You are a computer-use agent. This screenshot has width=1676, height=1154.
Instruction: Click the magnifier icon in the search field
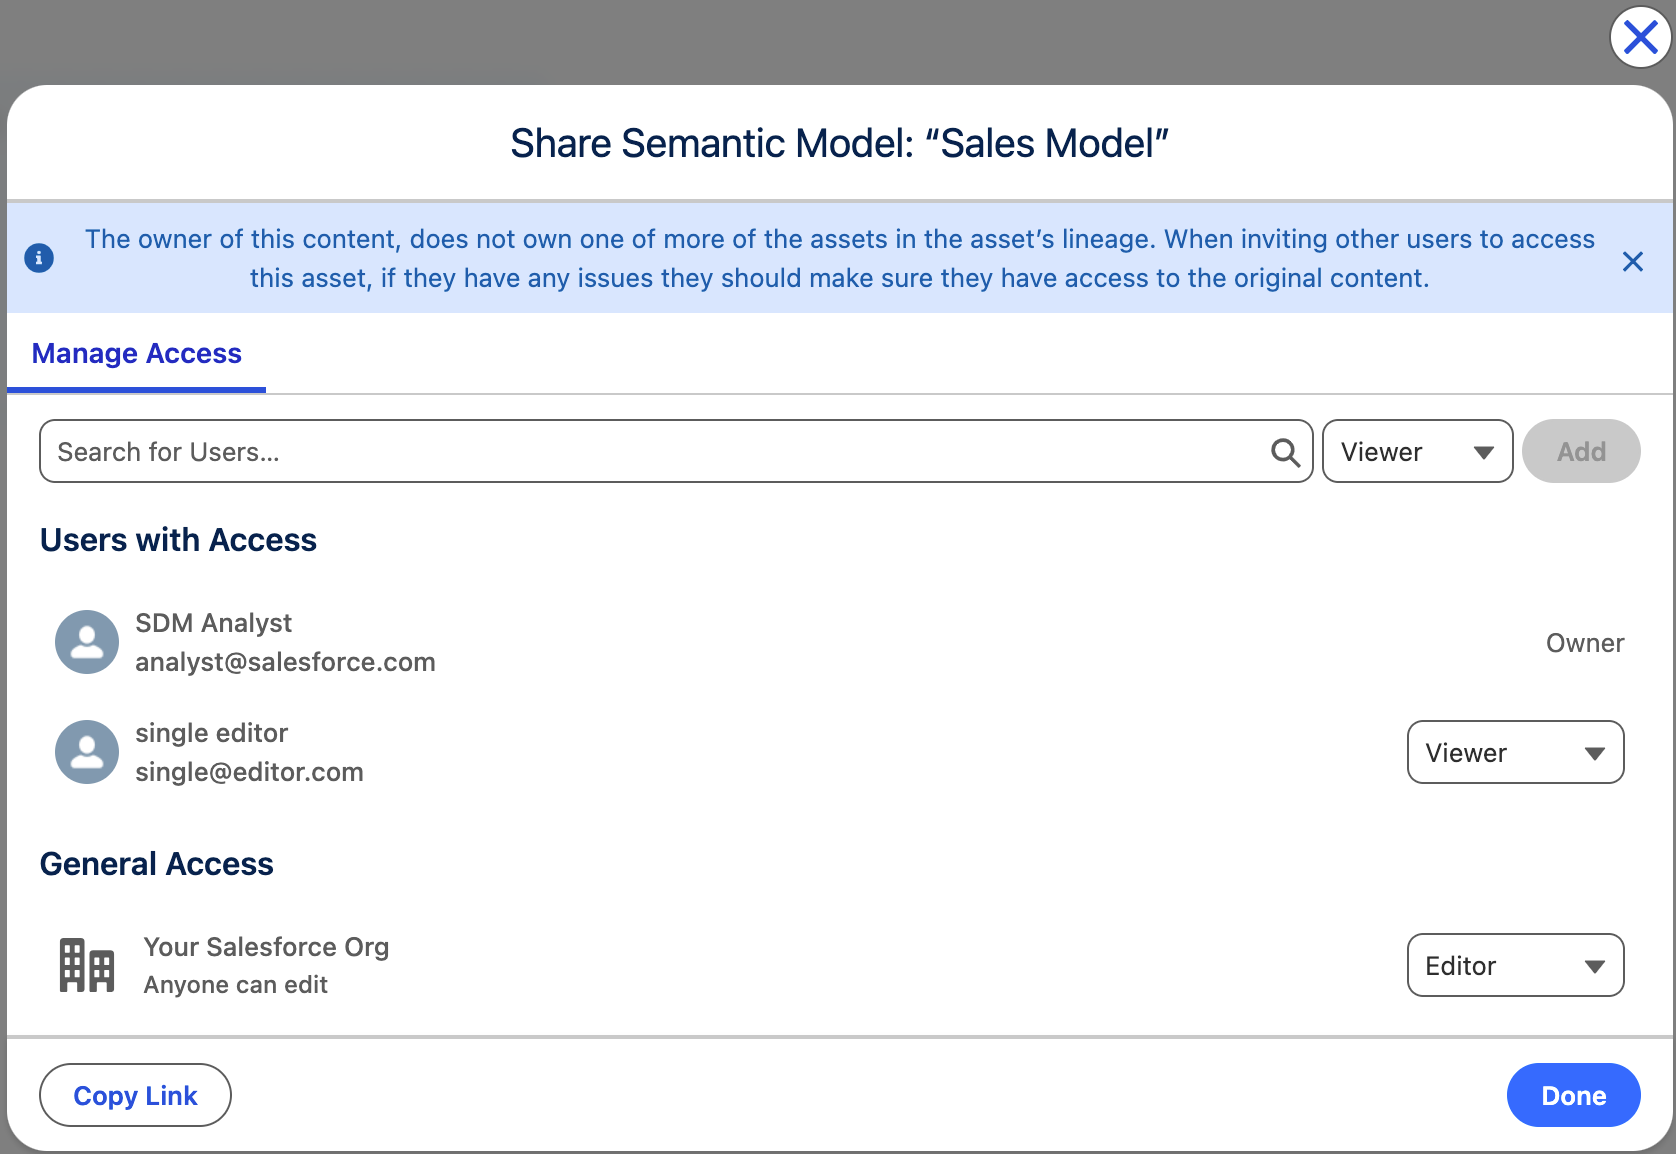(x=1285, y=453)
